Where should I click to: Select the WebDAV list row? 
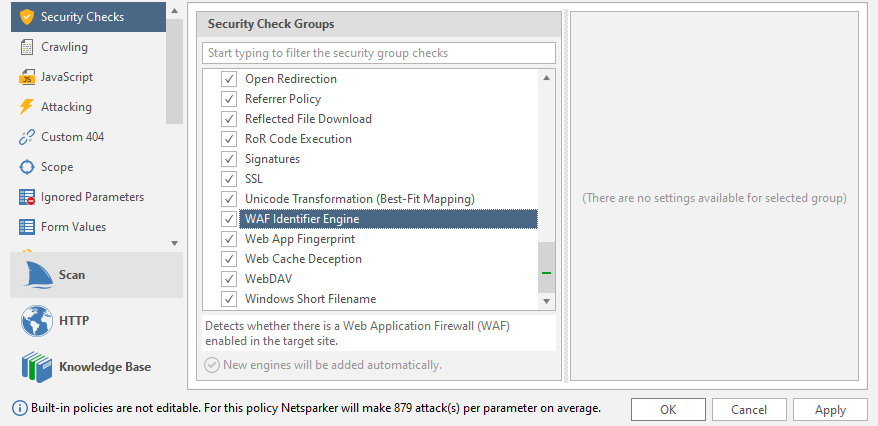pyautogui.click(x=389, y=279)
